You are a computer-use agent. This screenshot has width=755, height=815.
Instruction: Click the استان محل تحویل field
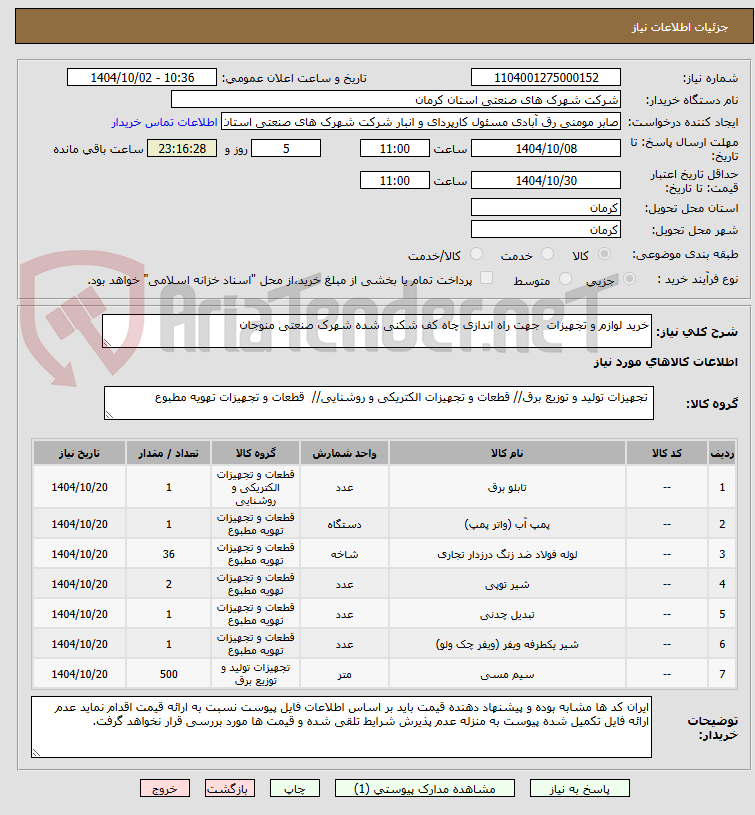pos(546,207)
